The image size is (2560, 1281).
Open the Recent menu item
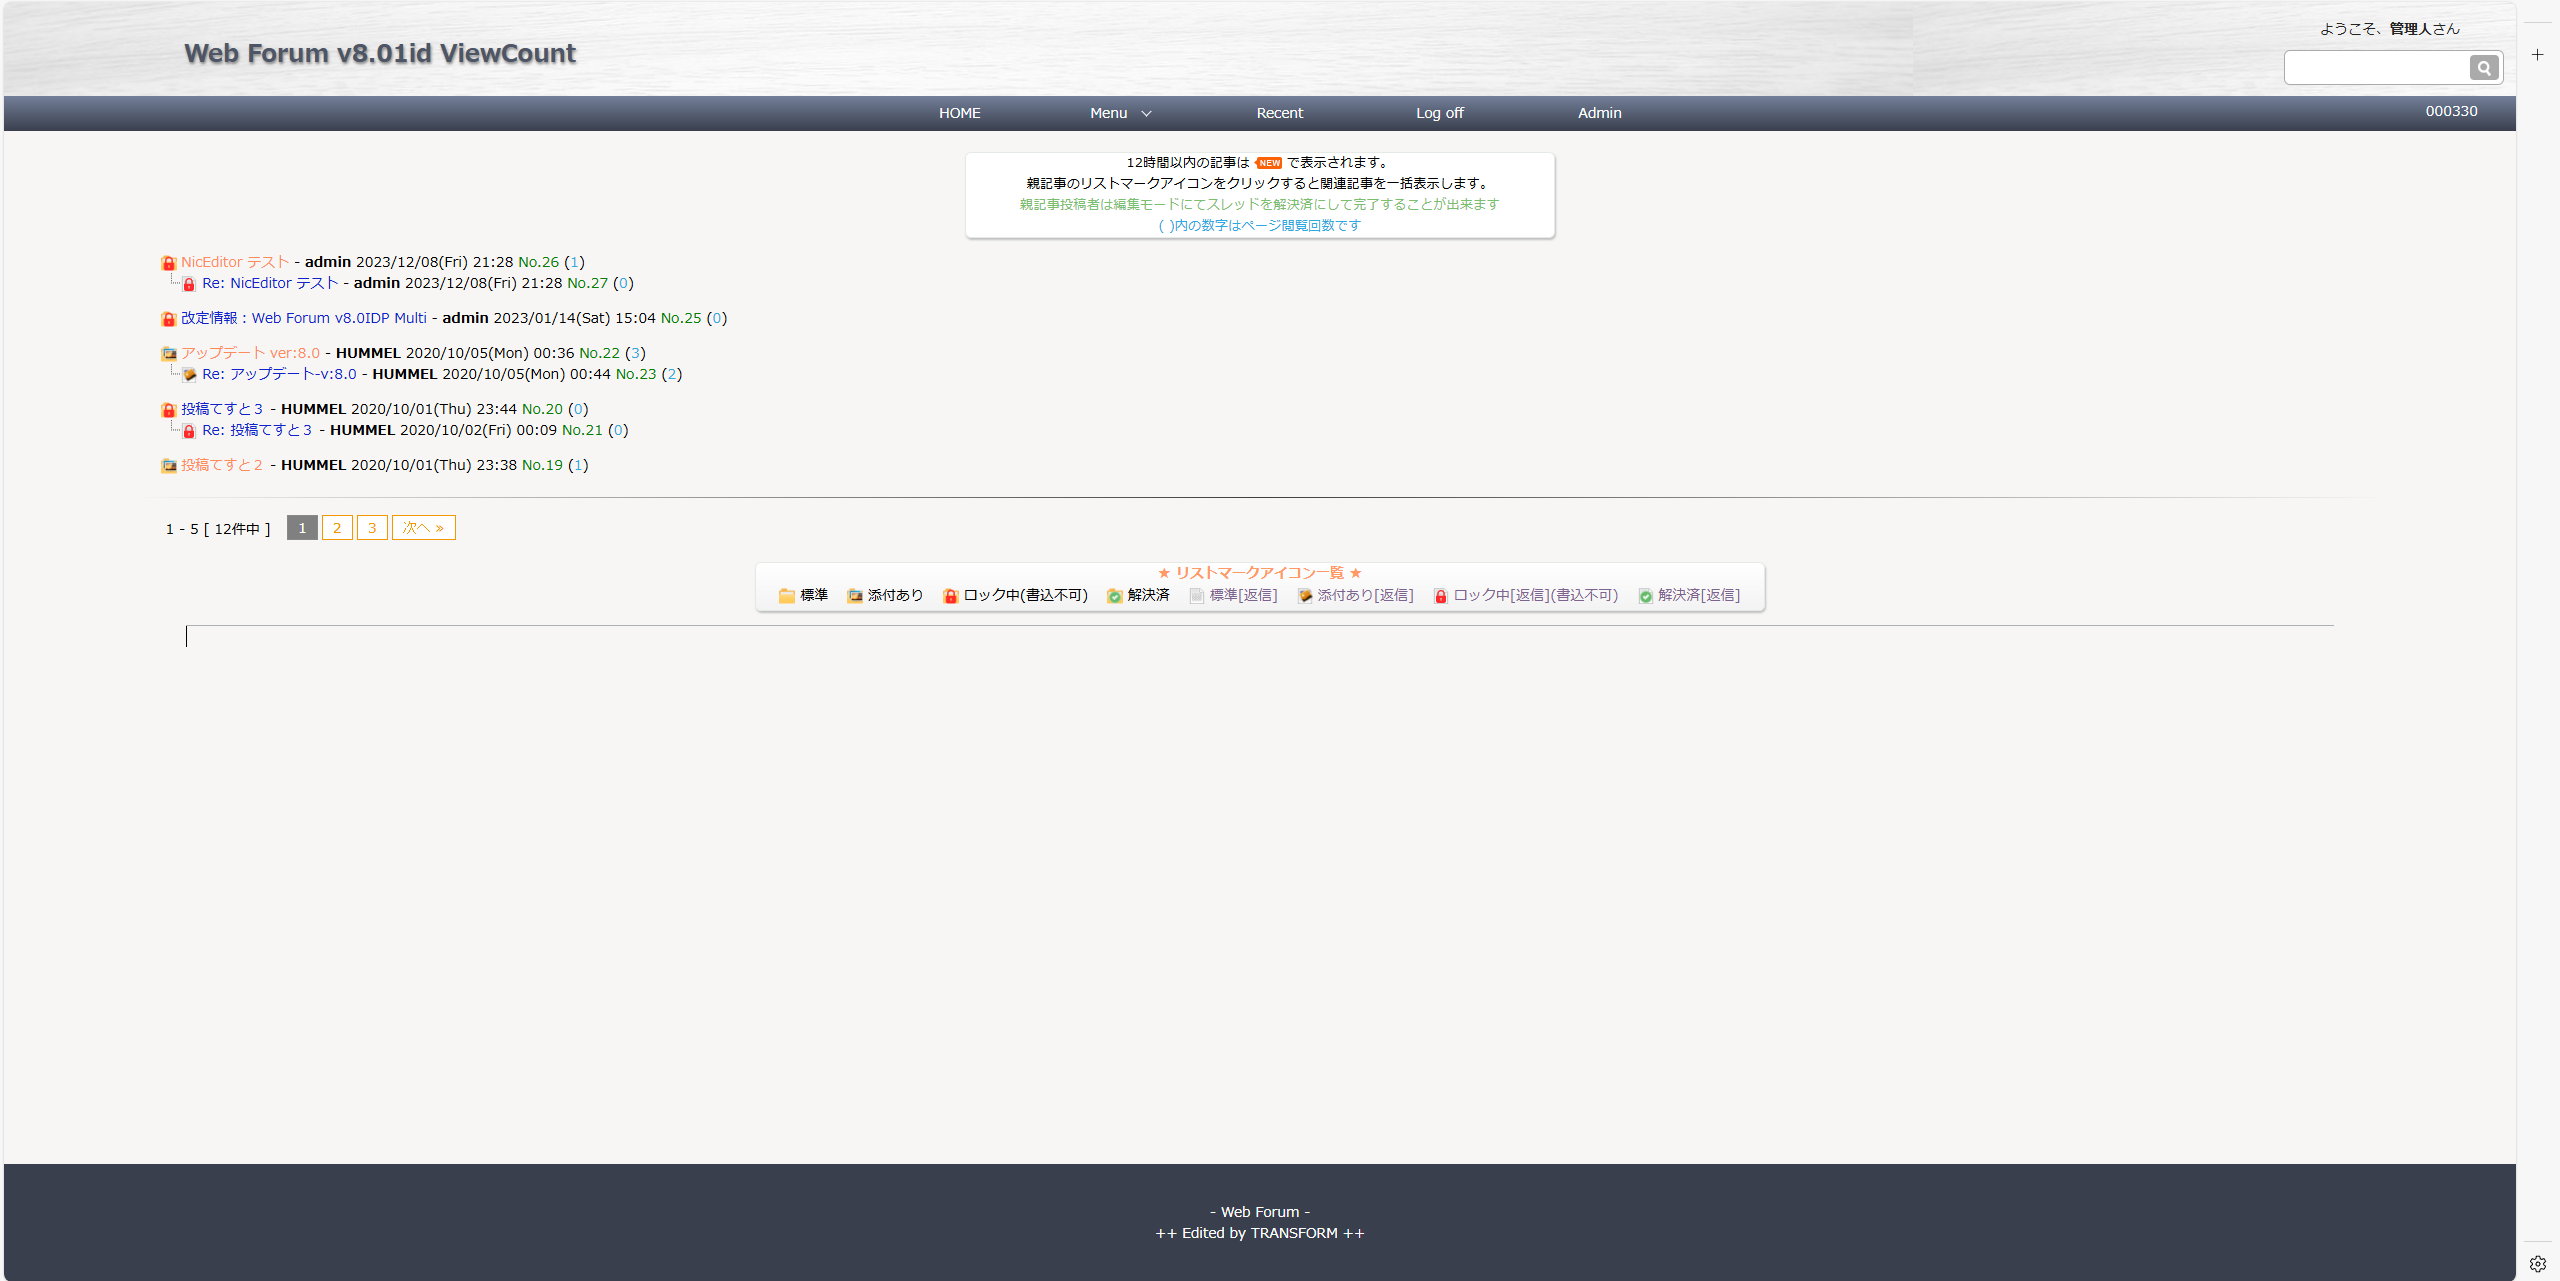pyautogui.click(x=1279, y=113)
